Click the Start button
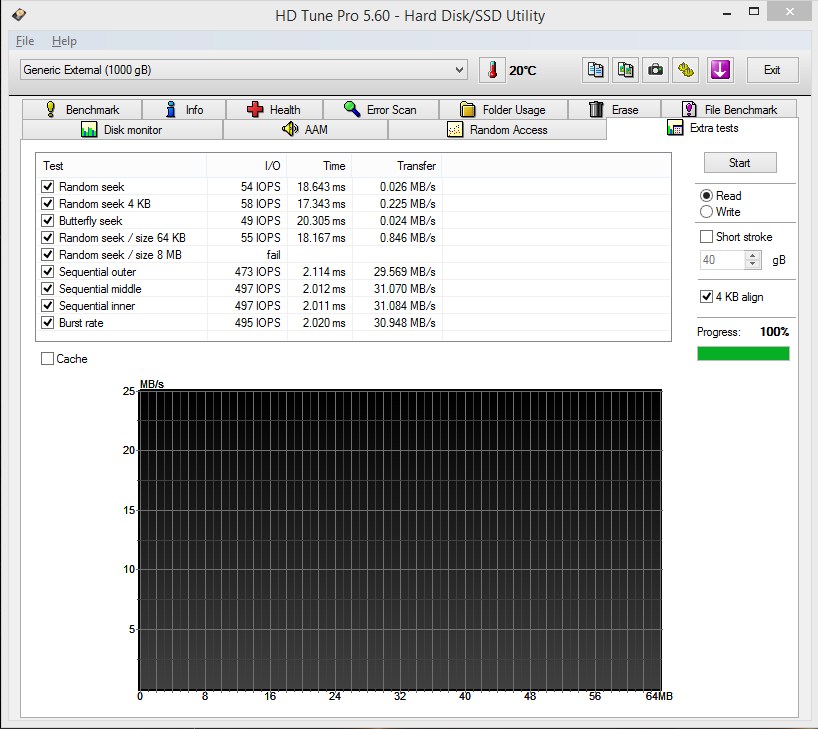Viewport: 818px width, 729px height. [740, 163]
